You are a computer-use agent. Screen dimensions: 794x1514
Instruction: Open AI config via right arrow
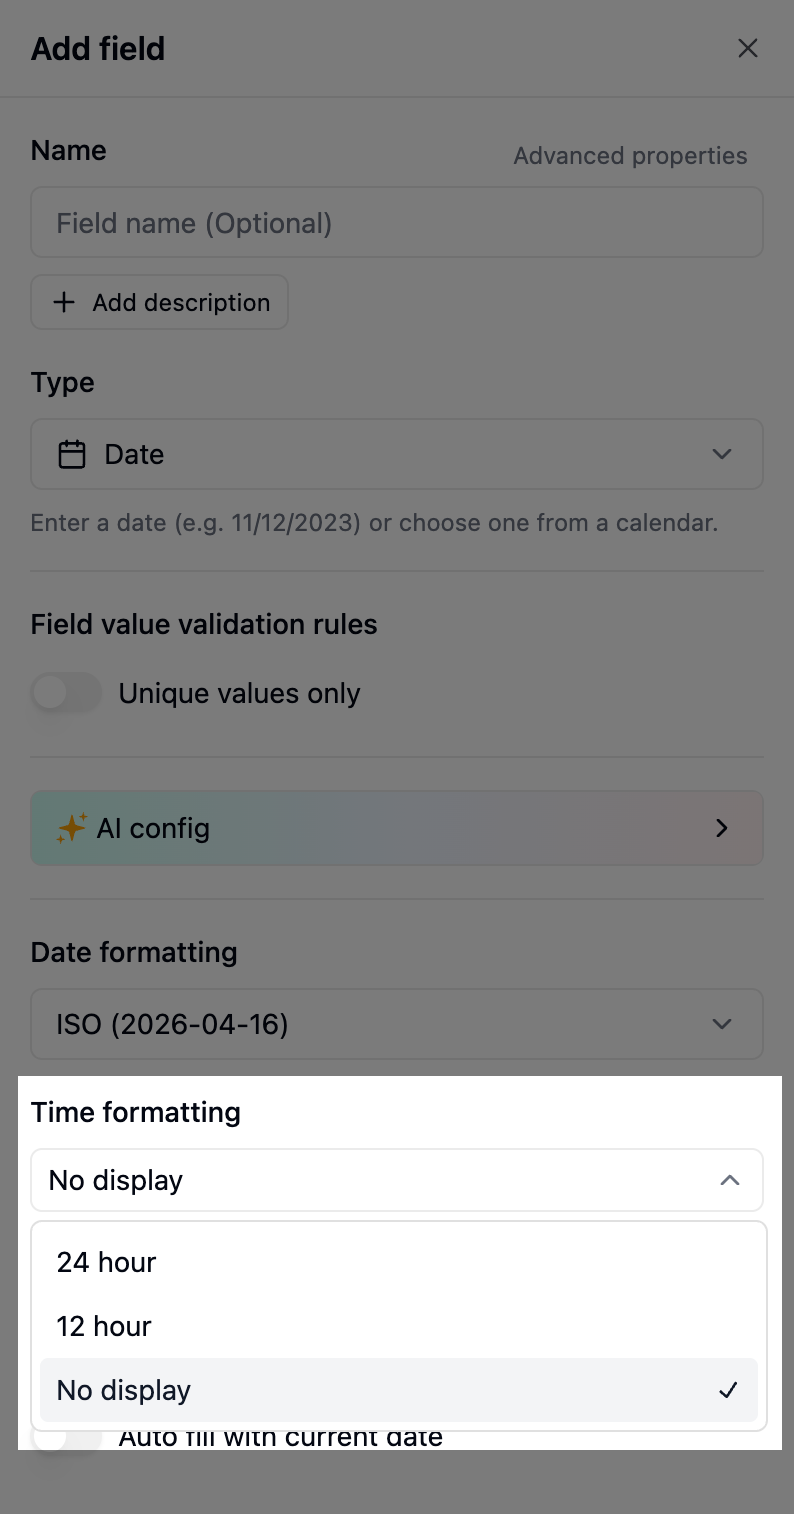pos(722,828)
